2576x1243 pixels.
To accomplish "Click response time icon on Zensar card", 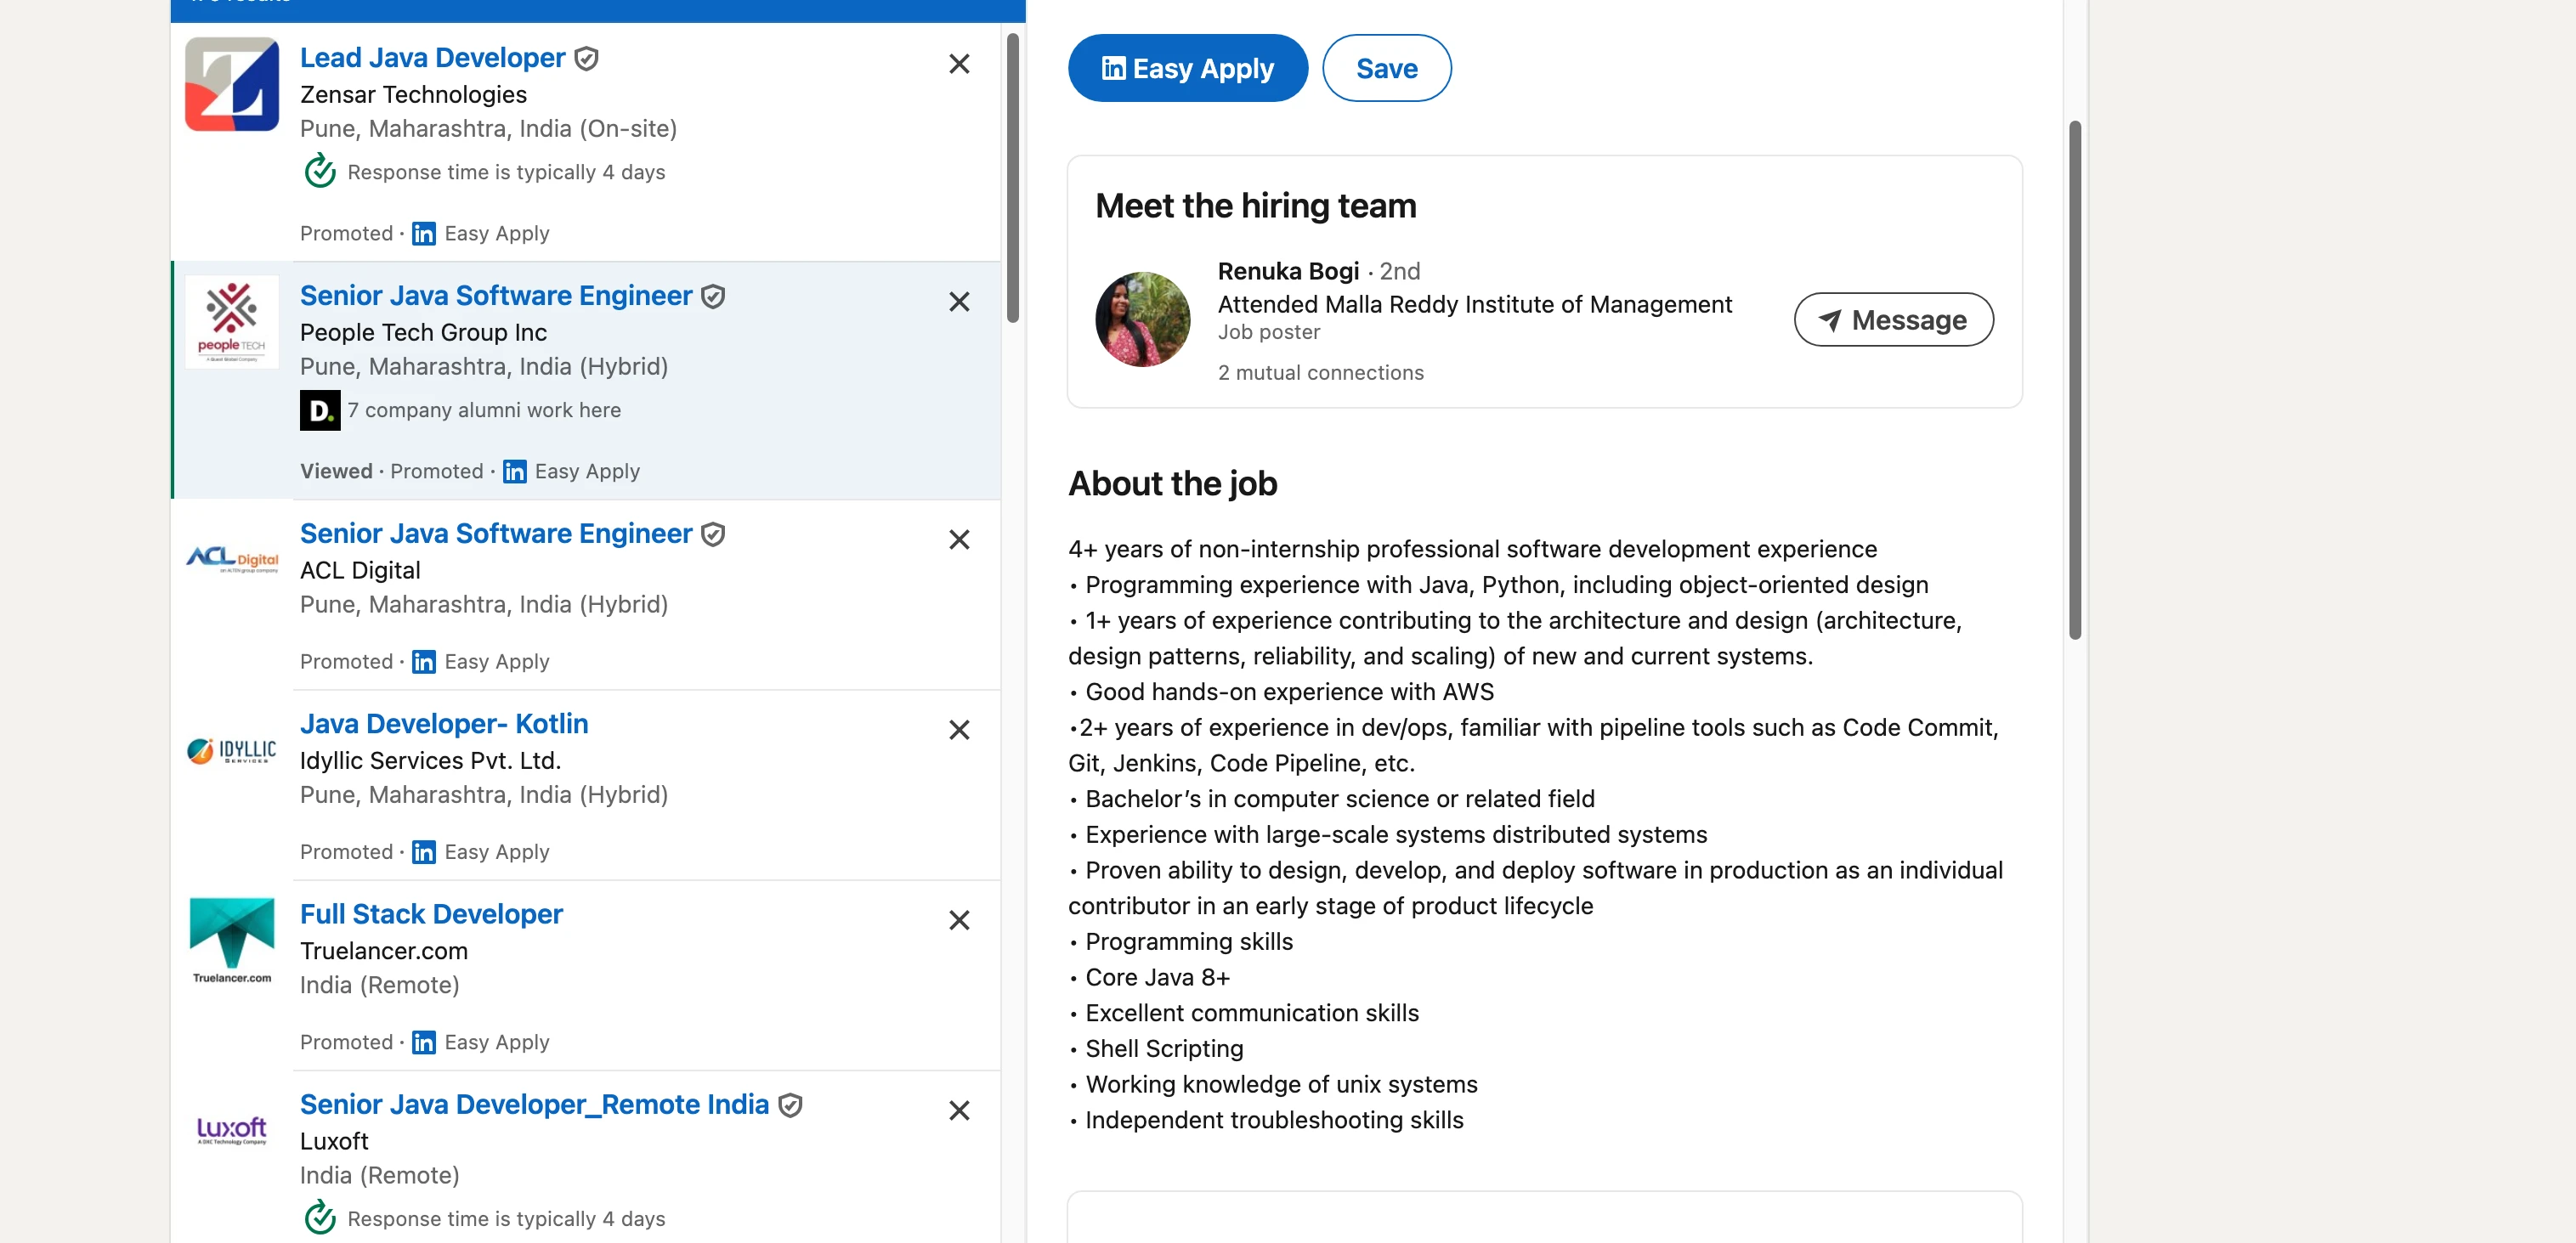I will point(320,171).
